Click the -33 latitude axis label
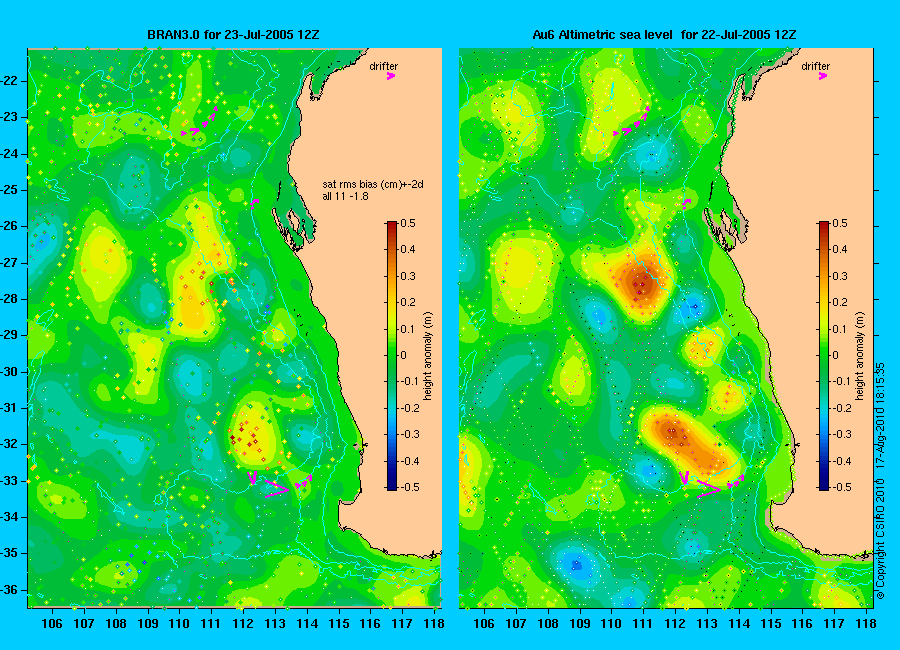900x650 pixels. click(11, 481)
